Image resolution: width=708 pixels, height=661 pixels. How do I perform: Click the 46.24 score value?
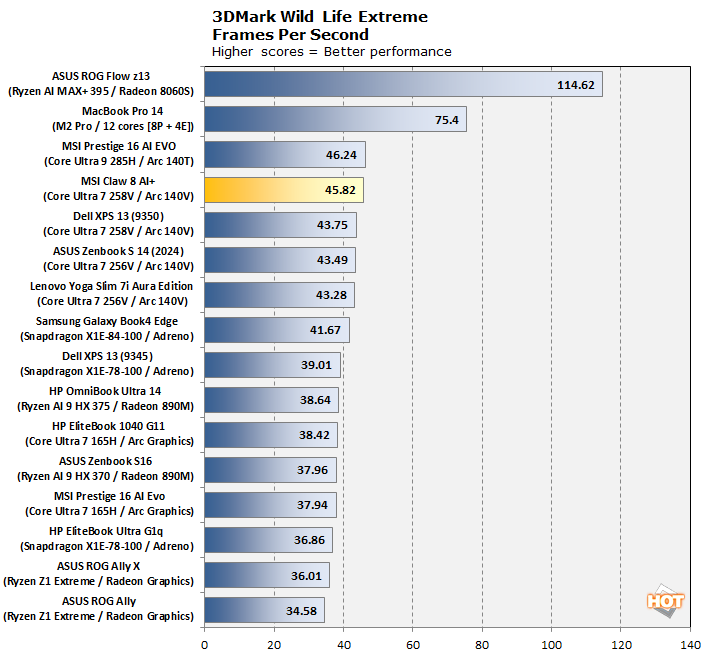click(x=341, y=155)
